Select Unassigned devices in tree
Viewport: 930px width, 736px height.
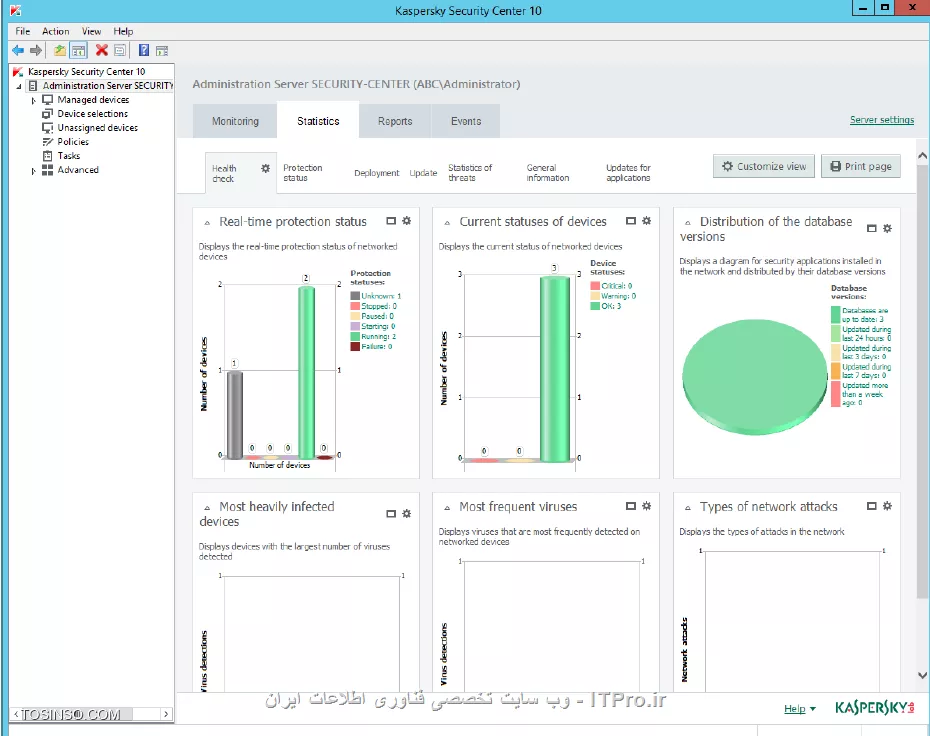coord(97,128)
